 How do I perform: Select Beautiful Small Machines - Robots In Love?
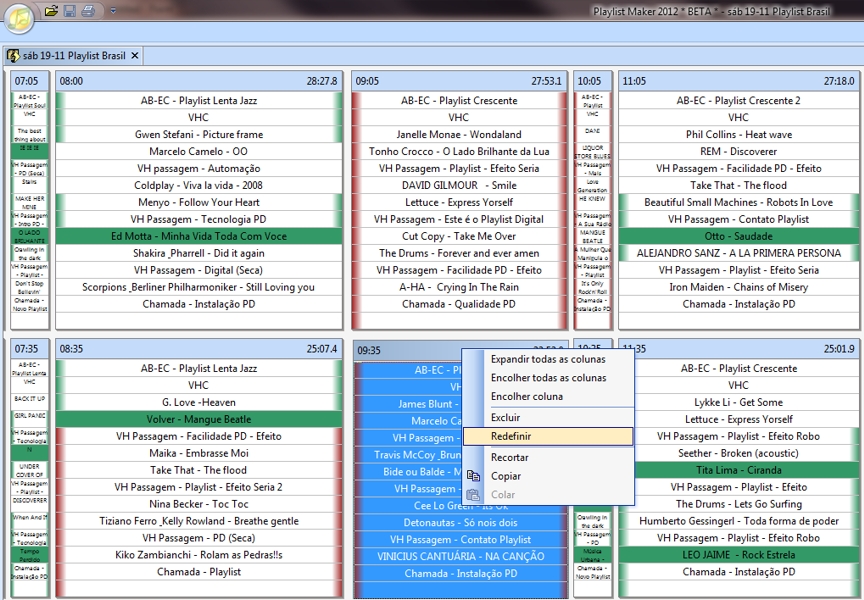[x=738, y=203]
